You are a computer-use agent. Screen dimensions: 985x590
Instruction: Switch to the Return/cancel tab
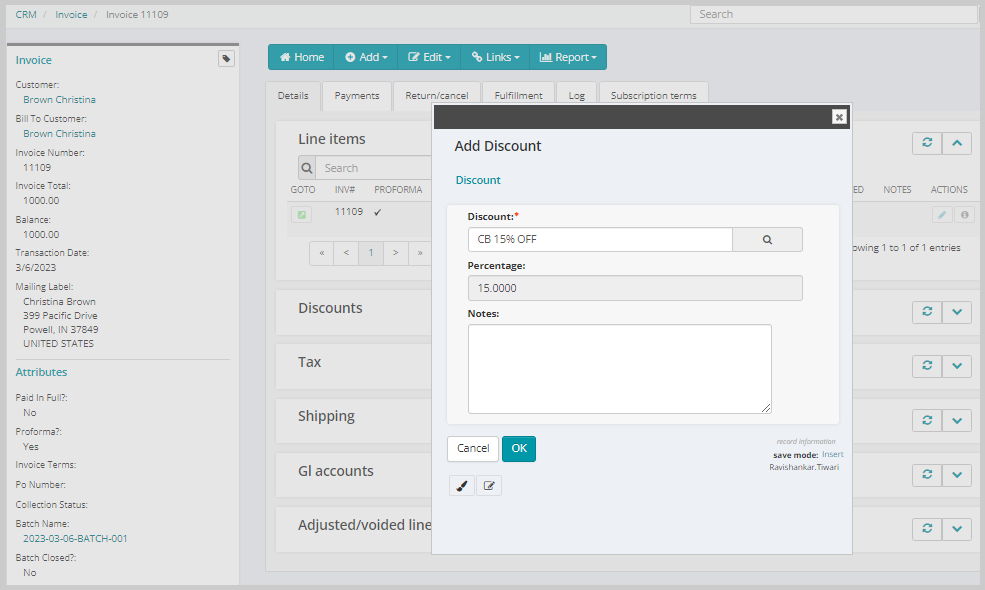point(437,96)
